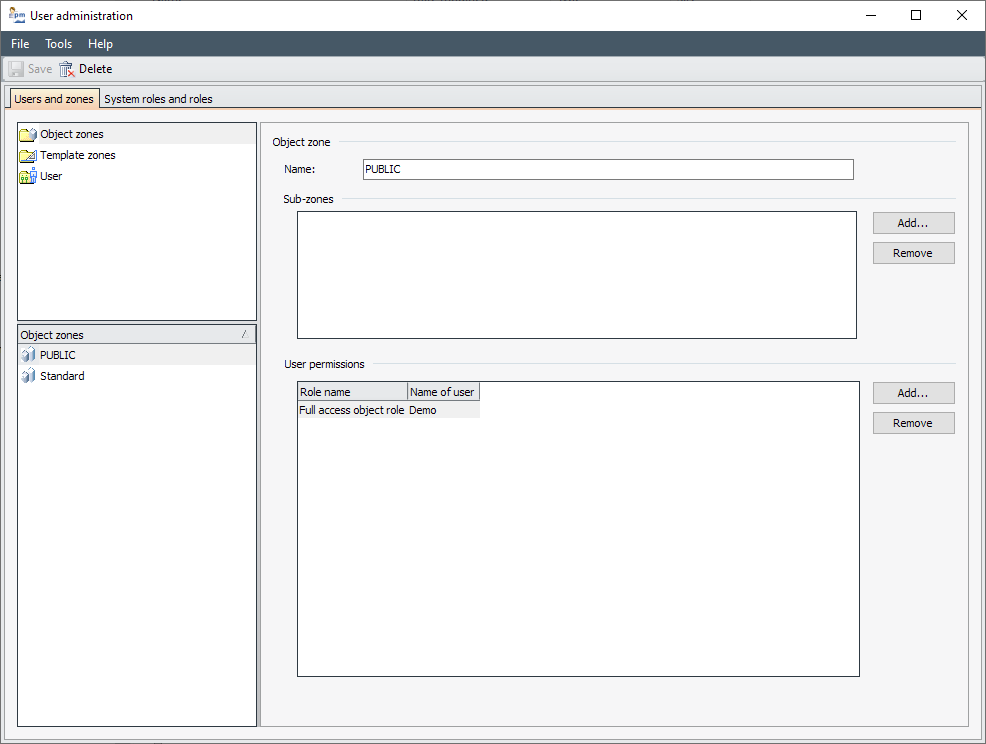Click Add button for User permissions
This screenshot has height=744, width=986.
coord(913,393)
